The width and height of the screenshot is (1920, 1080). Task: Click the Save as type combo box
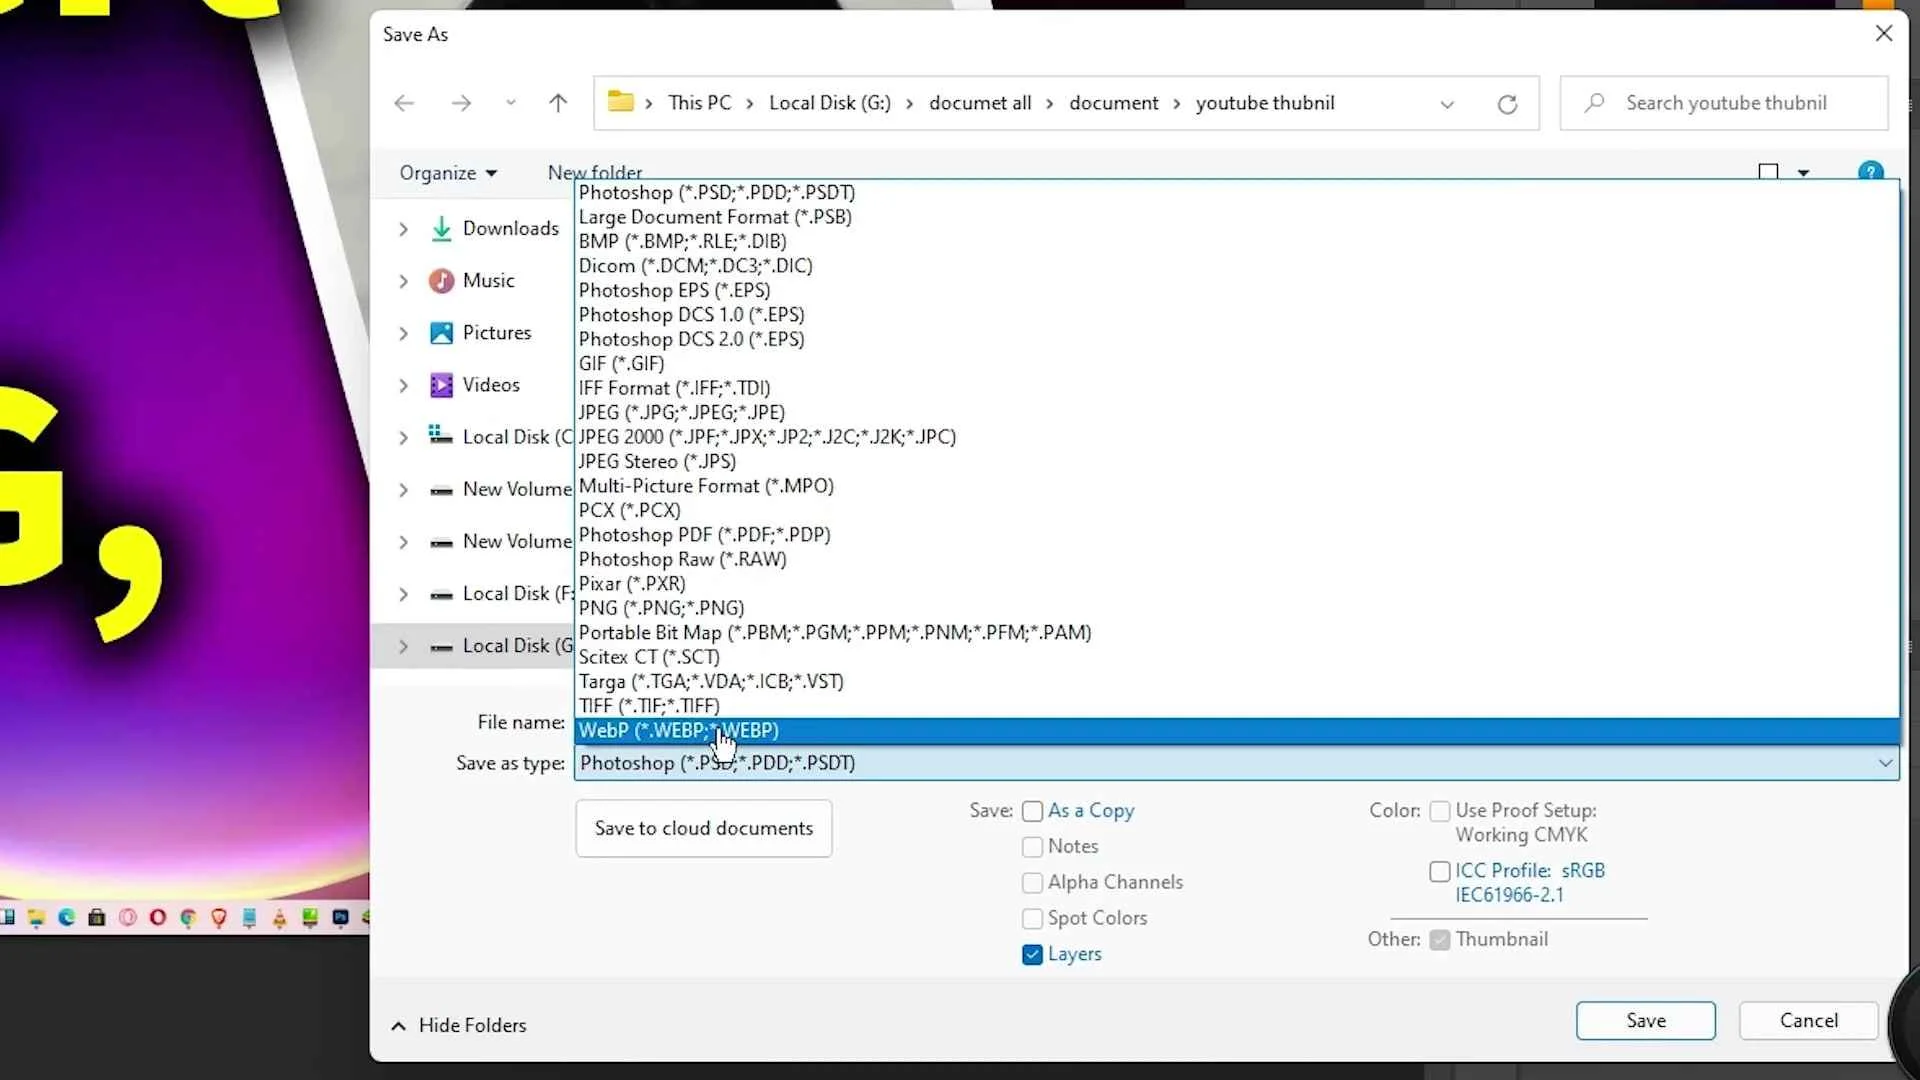coord(1237,763)
